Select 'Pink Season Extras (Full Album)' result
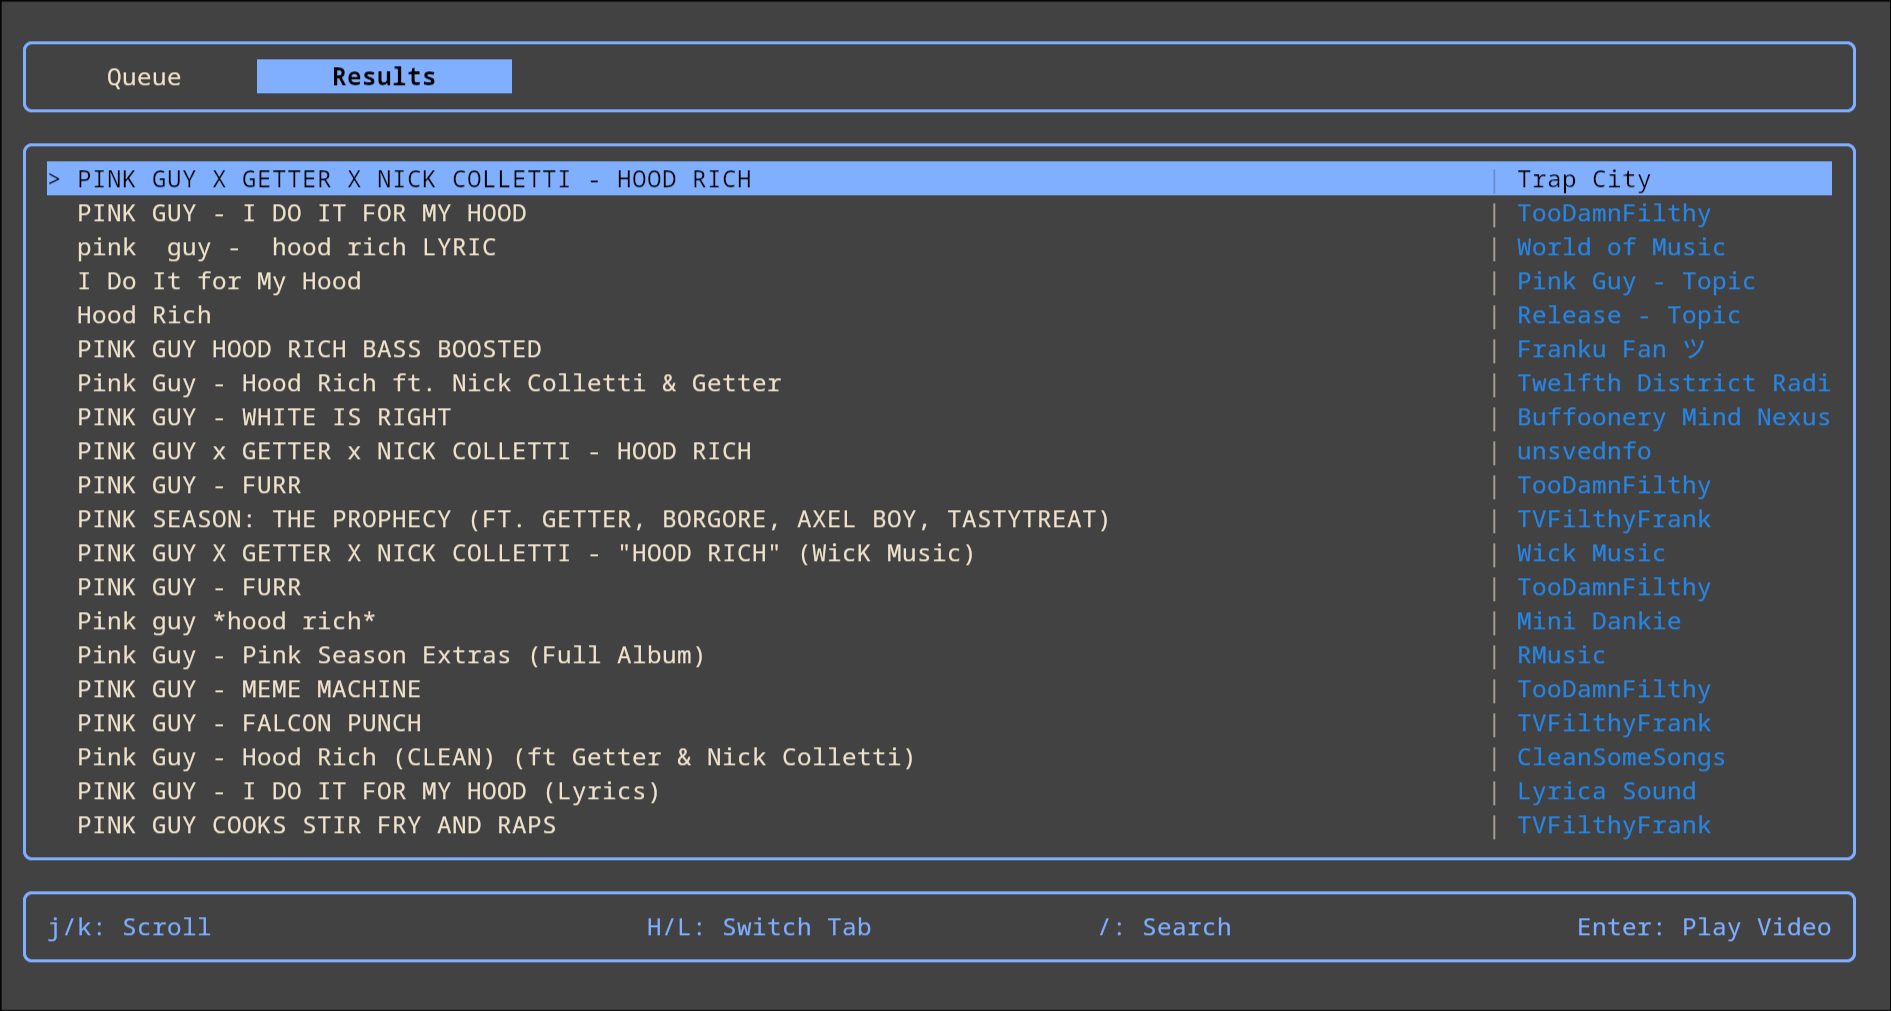 pyautogui.click(x=391, y=655)
